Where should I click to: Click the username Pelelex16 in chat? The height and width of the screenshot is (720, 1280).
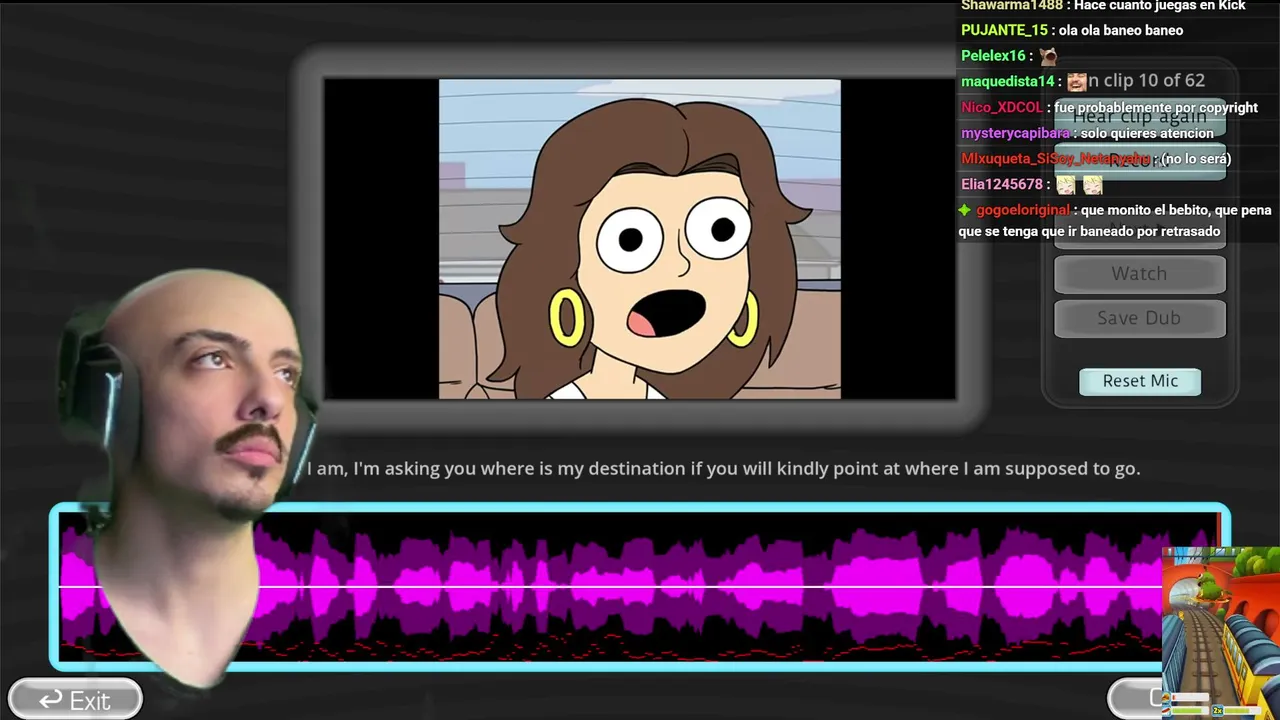994,56
